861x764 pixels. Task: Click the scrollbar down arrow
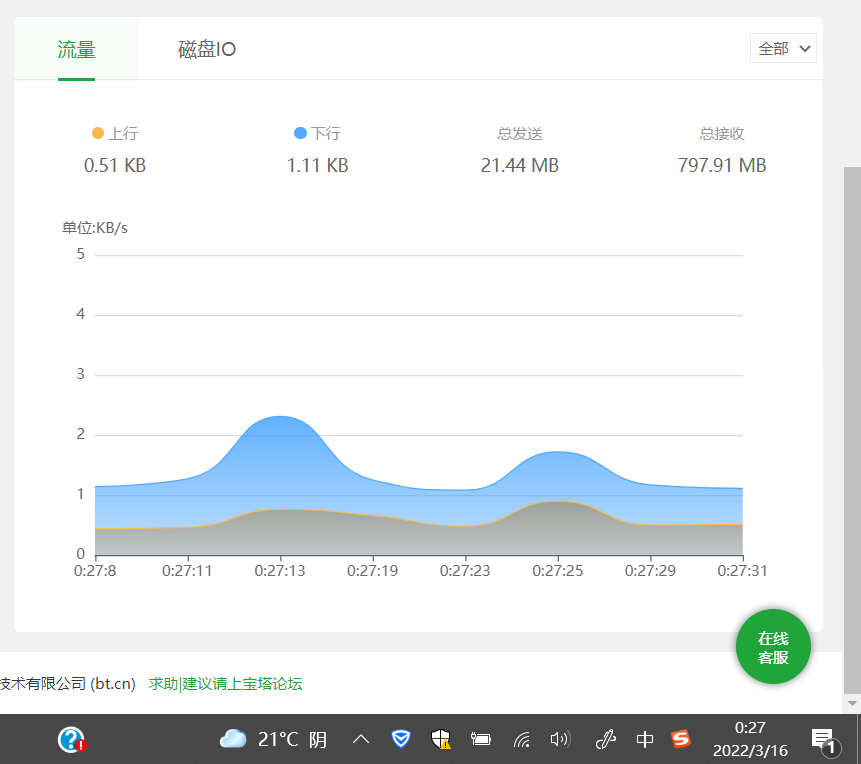tap(852, 704)
